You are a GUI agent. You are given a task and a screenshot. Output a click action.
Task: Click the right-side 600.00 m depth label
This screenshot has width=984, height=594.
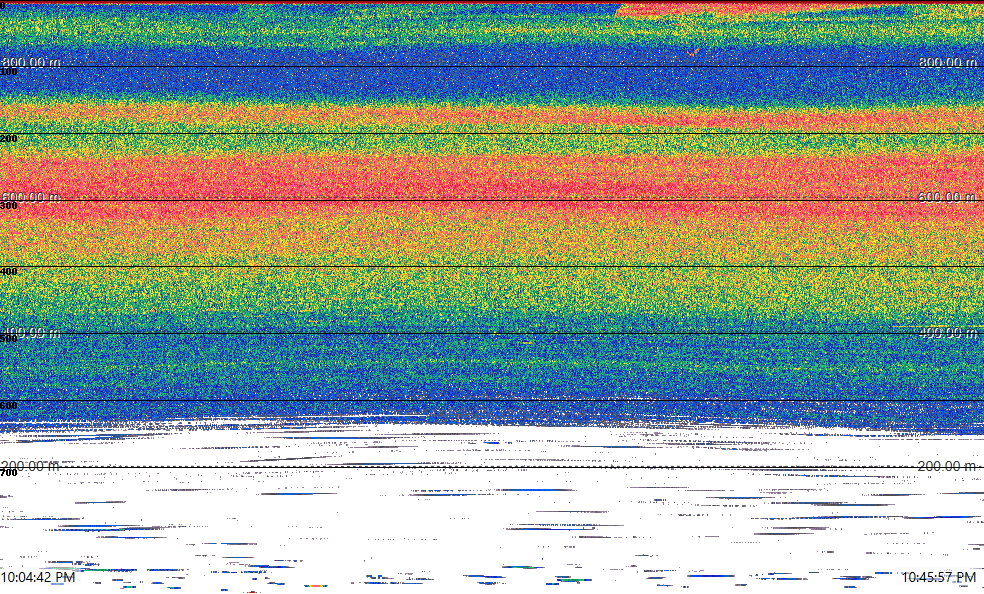(x=948, y=197)
